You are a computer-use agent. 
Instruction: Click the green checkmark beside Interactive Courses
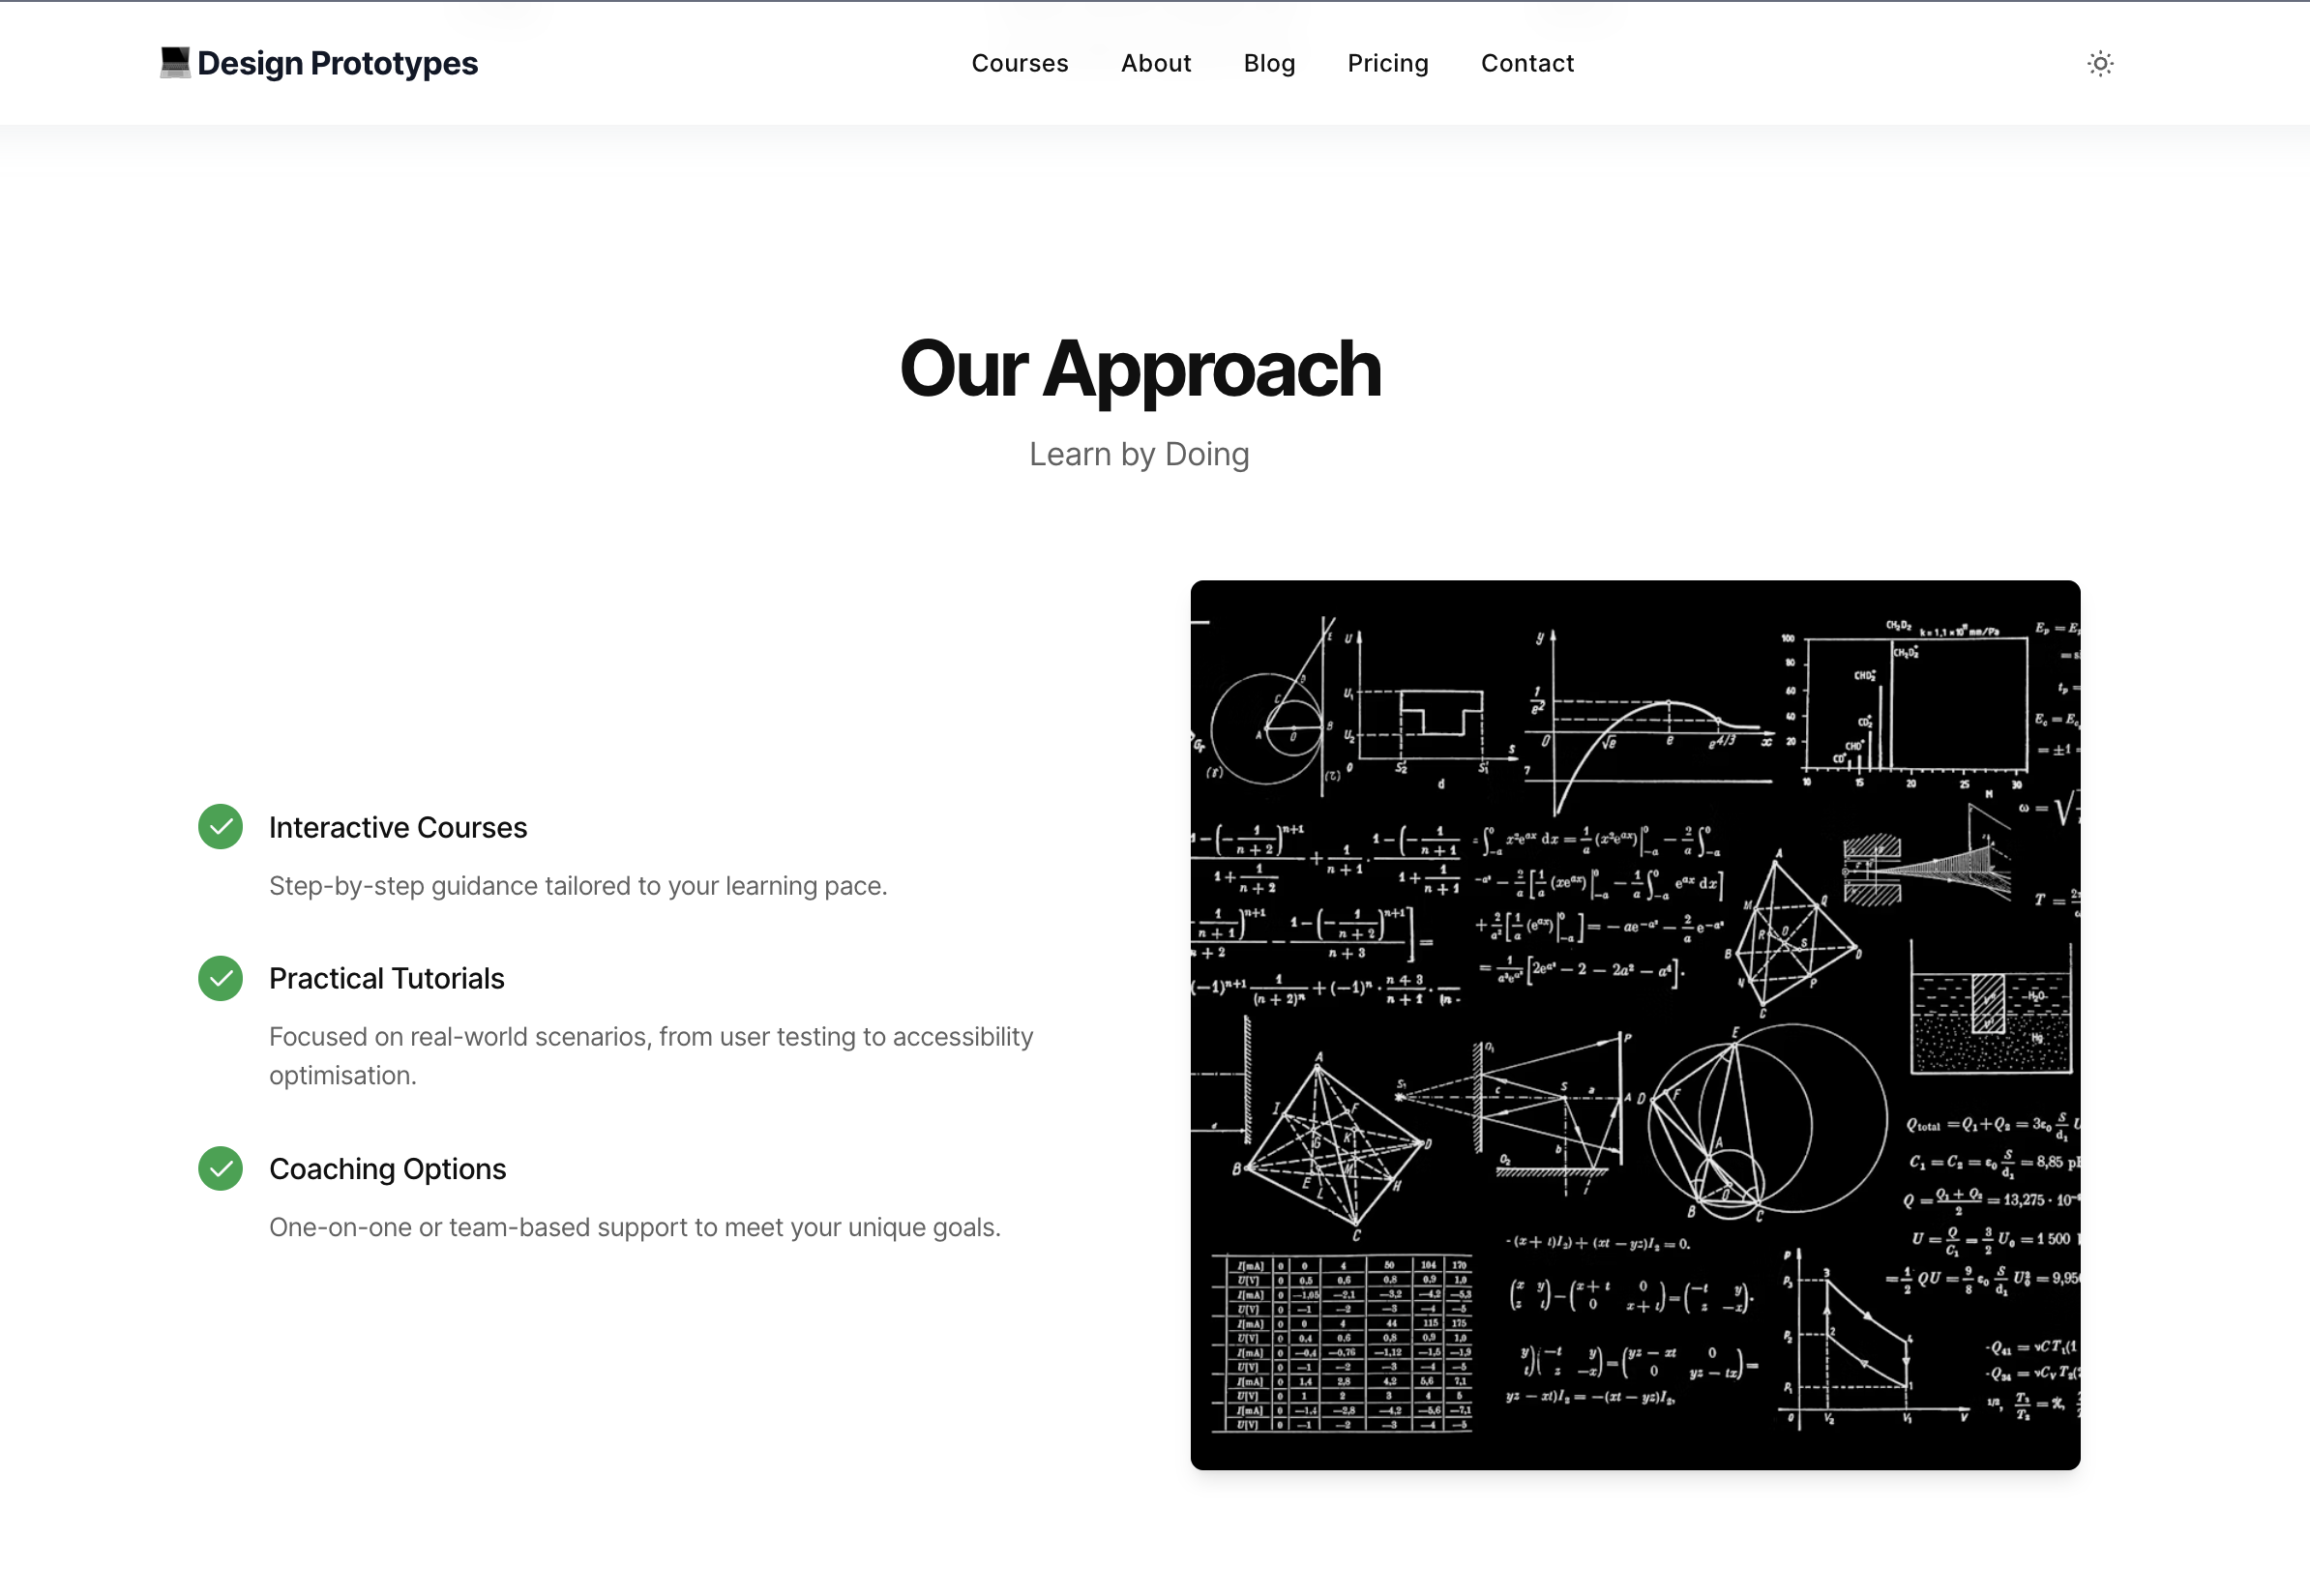click(x=220, y=827)
